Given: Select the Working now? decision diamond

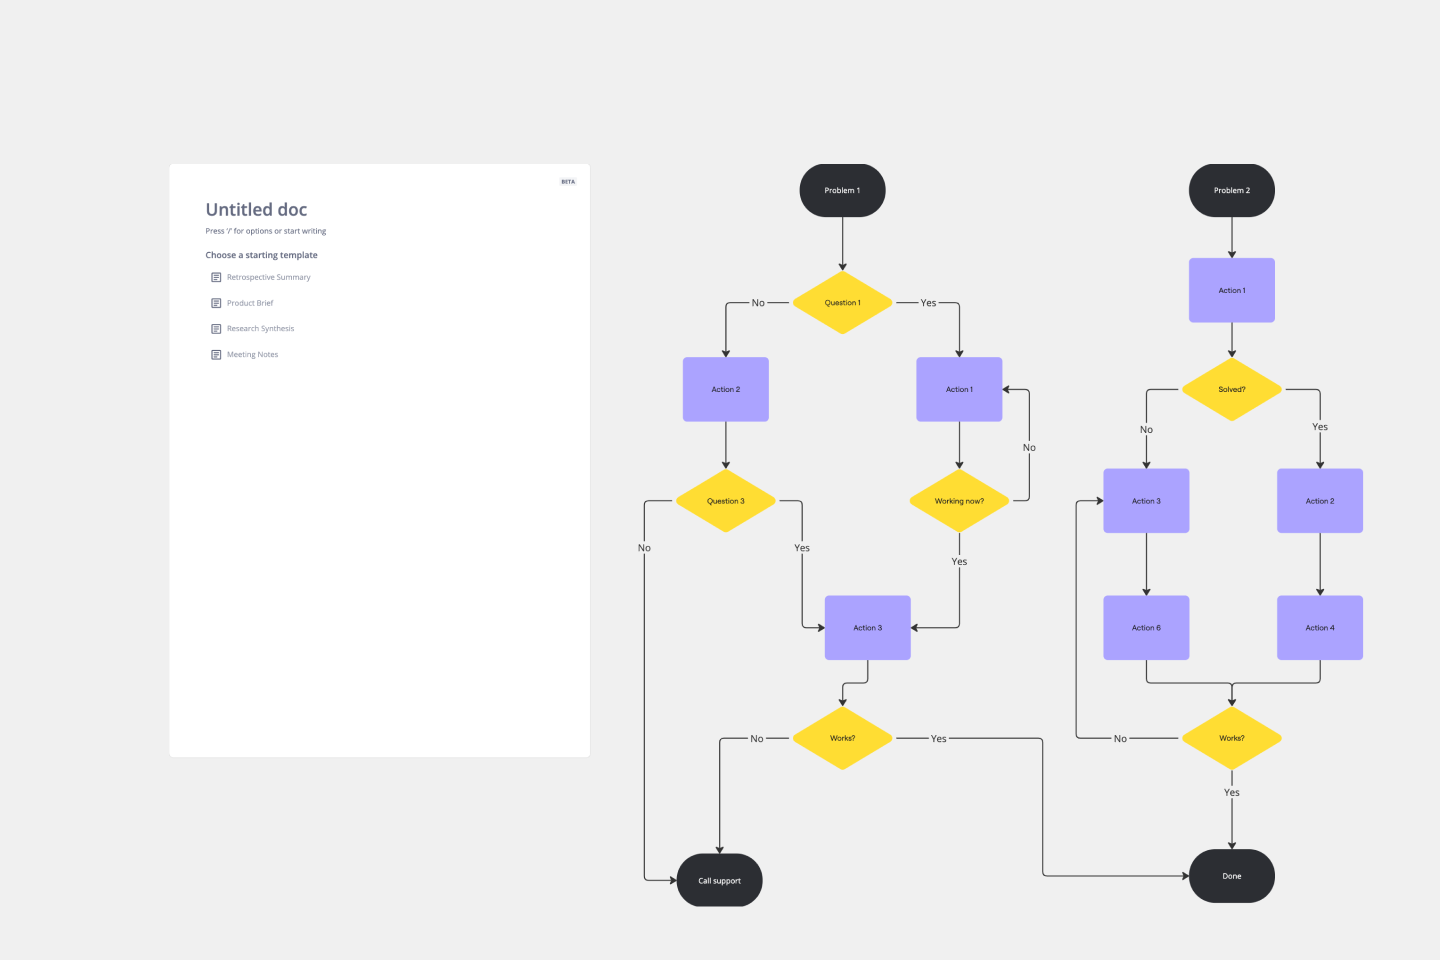Looking at the screenshot, I should click(x=958, y=501).
